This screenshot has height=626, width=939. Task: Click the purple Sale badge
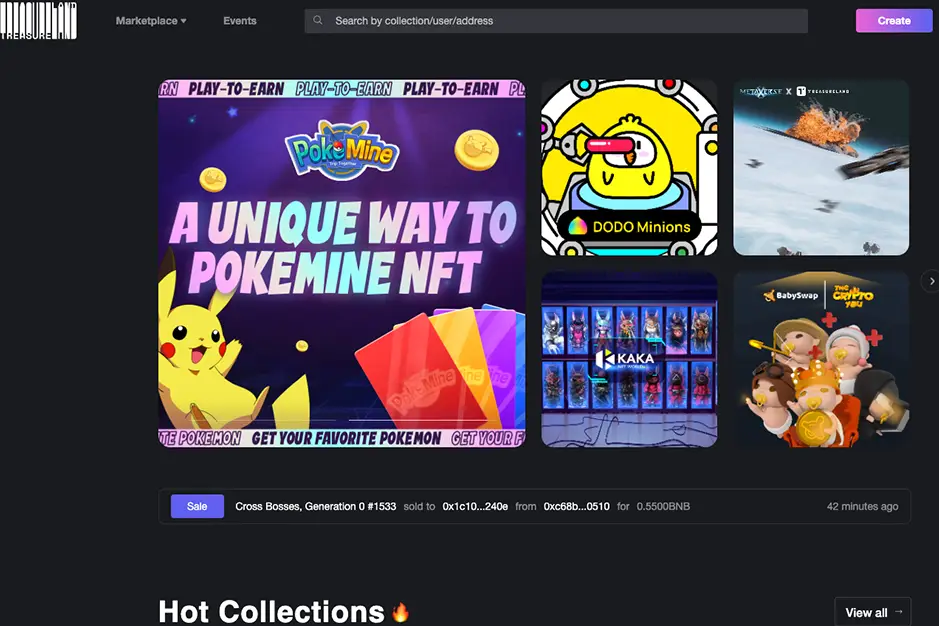197,506
